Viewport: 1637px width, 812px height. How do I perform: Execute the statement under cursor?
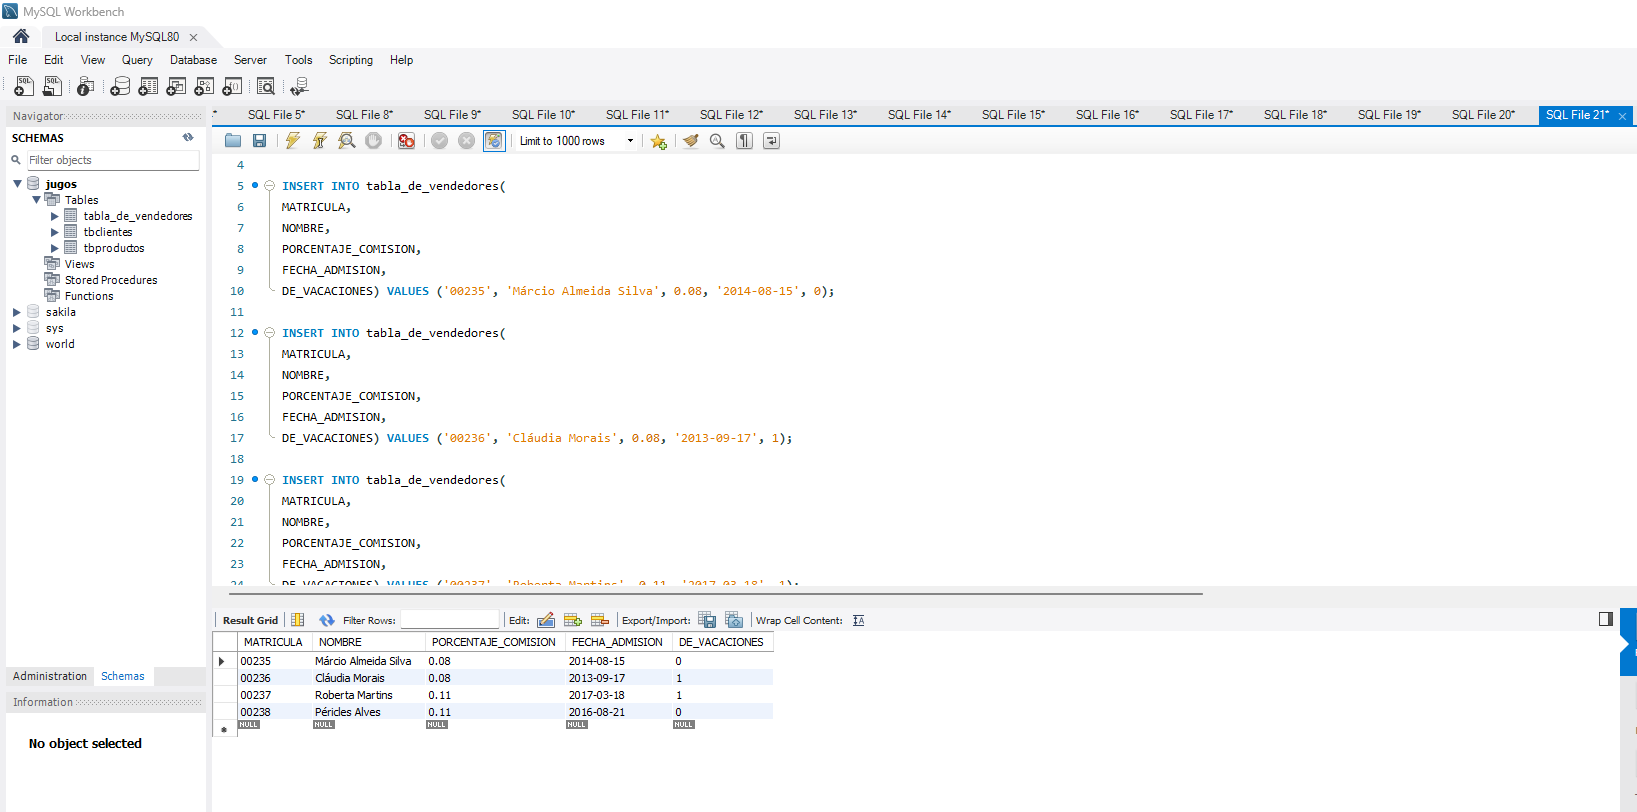pyautogui.click(x=320, y=141)
